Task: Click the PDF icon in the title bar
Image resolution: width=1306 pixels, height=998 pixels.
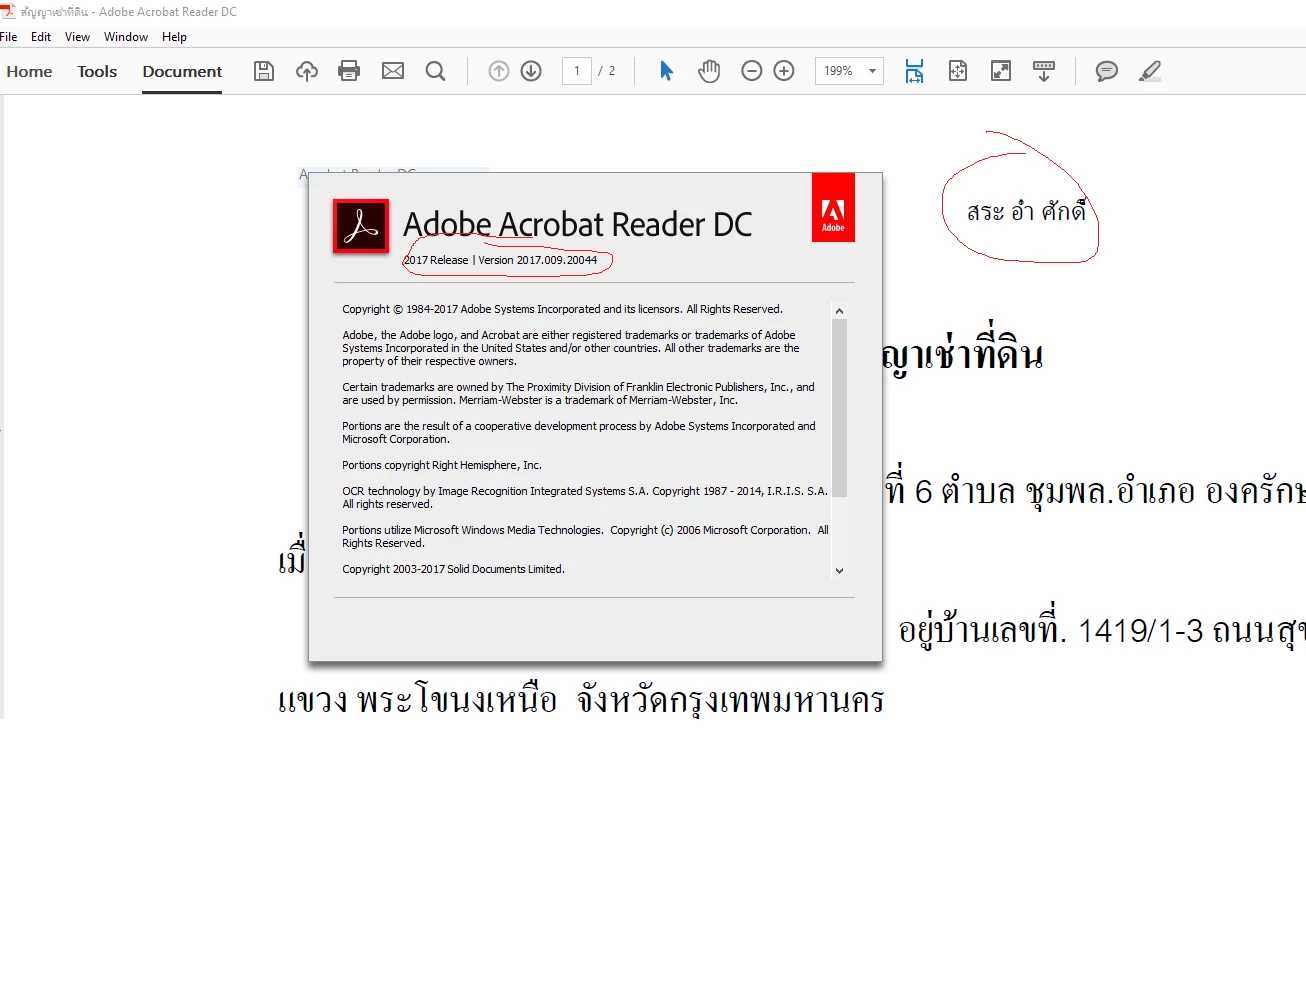Action: (8, 11)
